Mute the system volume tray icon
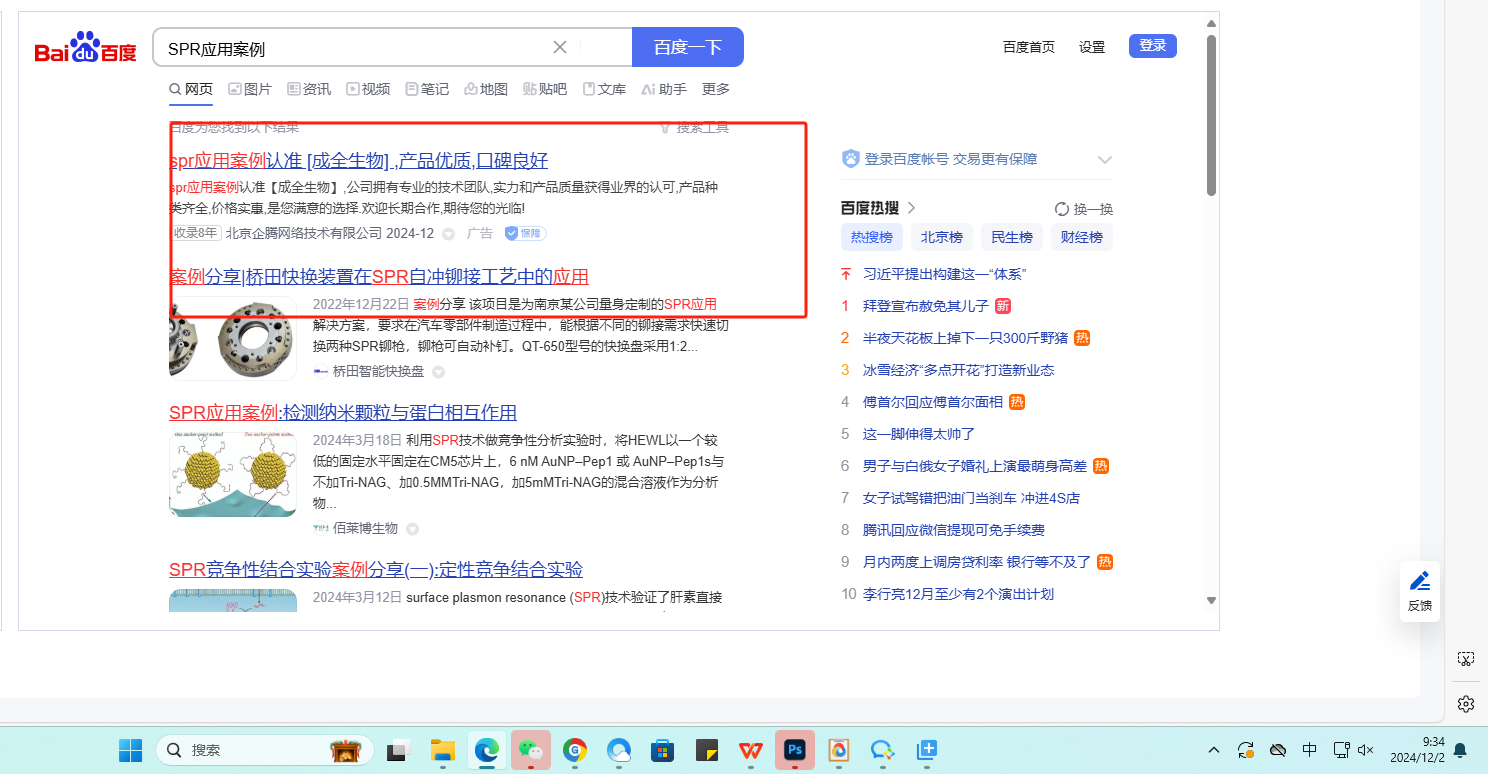 (x=1366, y=750)
